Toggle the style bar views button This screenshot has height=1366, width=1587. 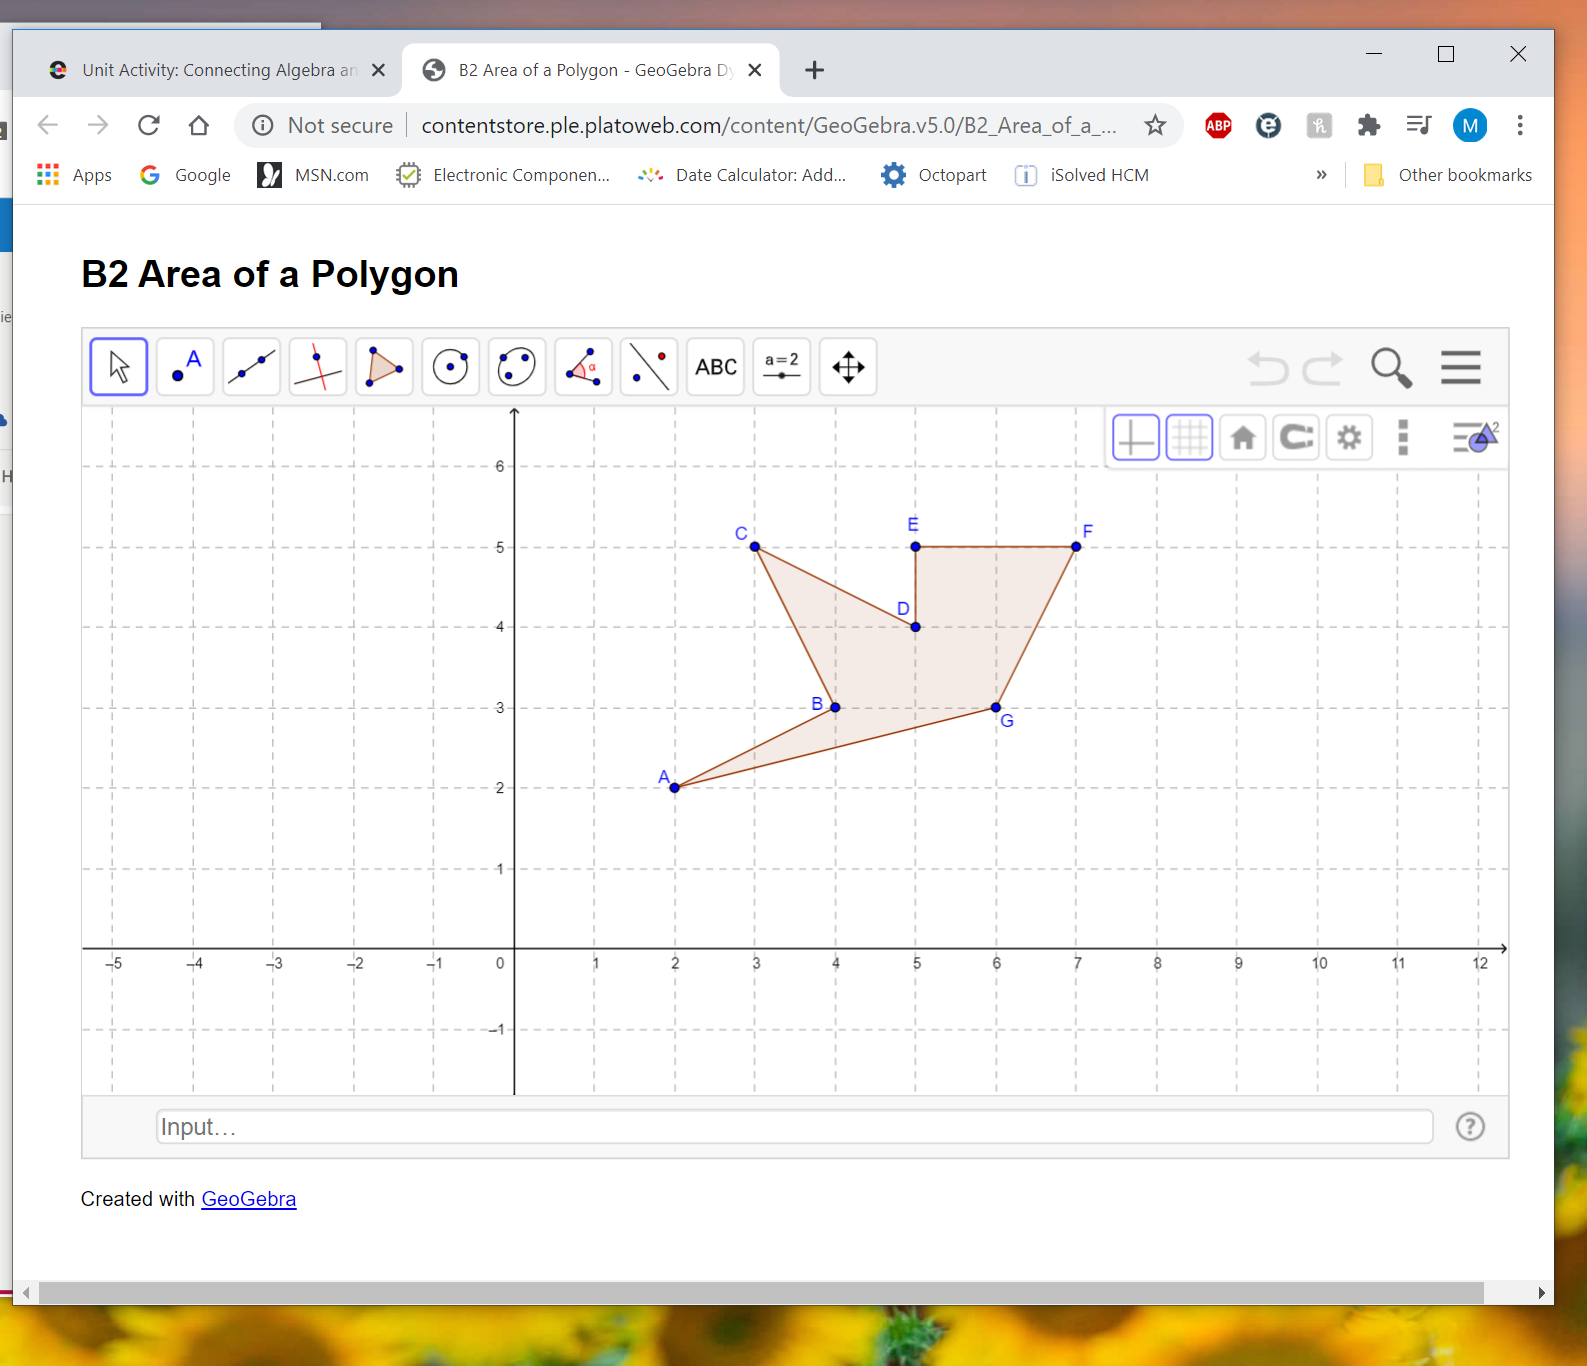[x=1476, y=437]
